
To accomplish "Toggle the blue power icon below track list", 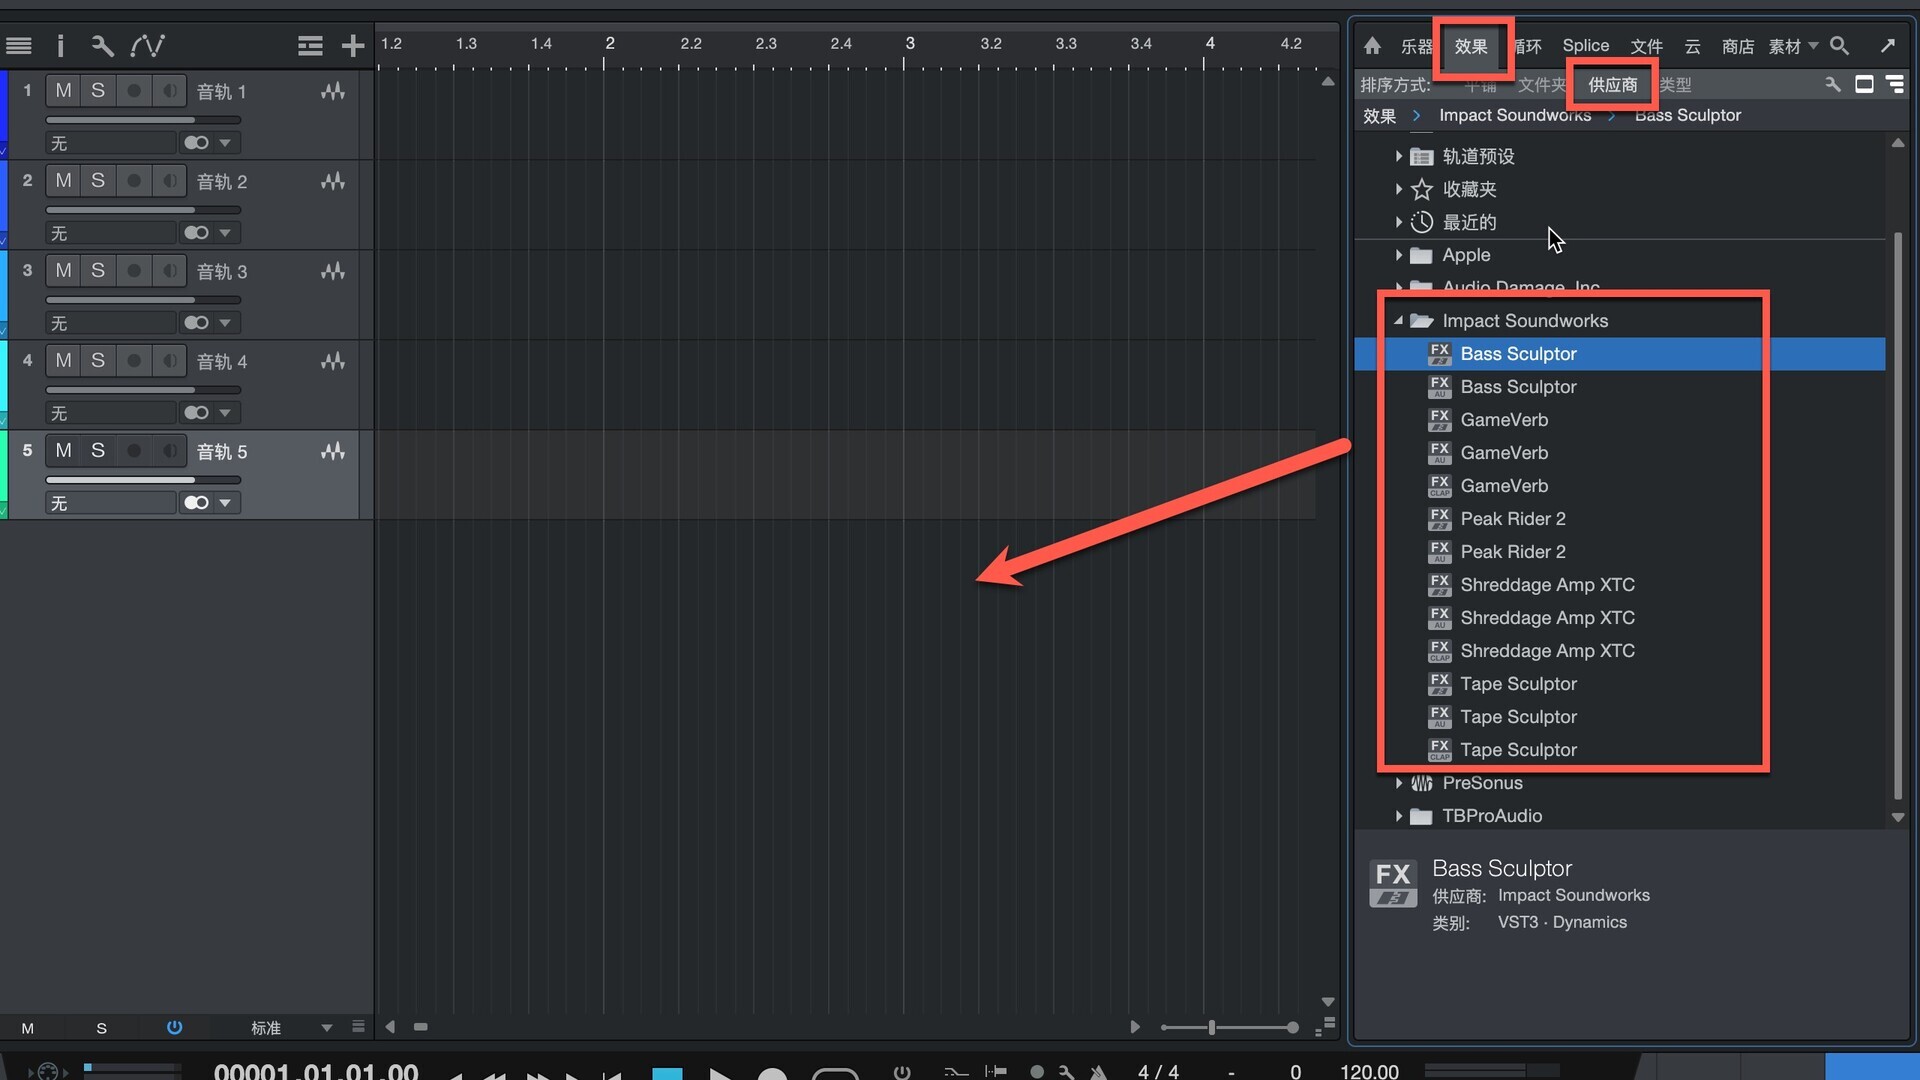I will (174, 1028).
